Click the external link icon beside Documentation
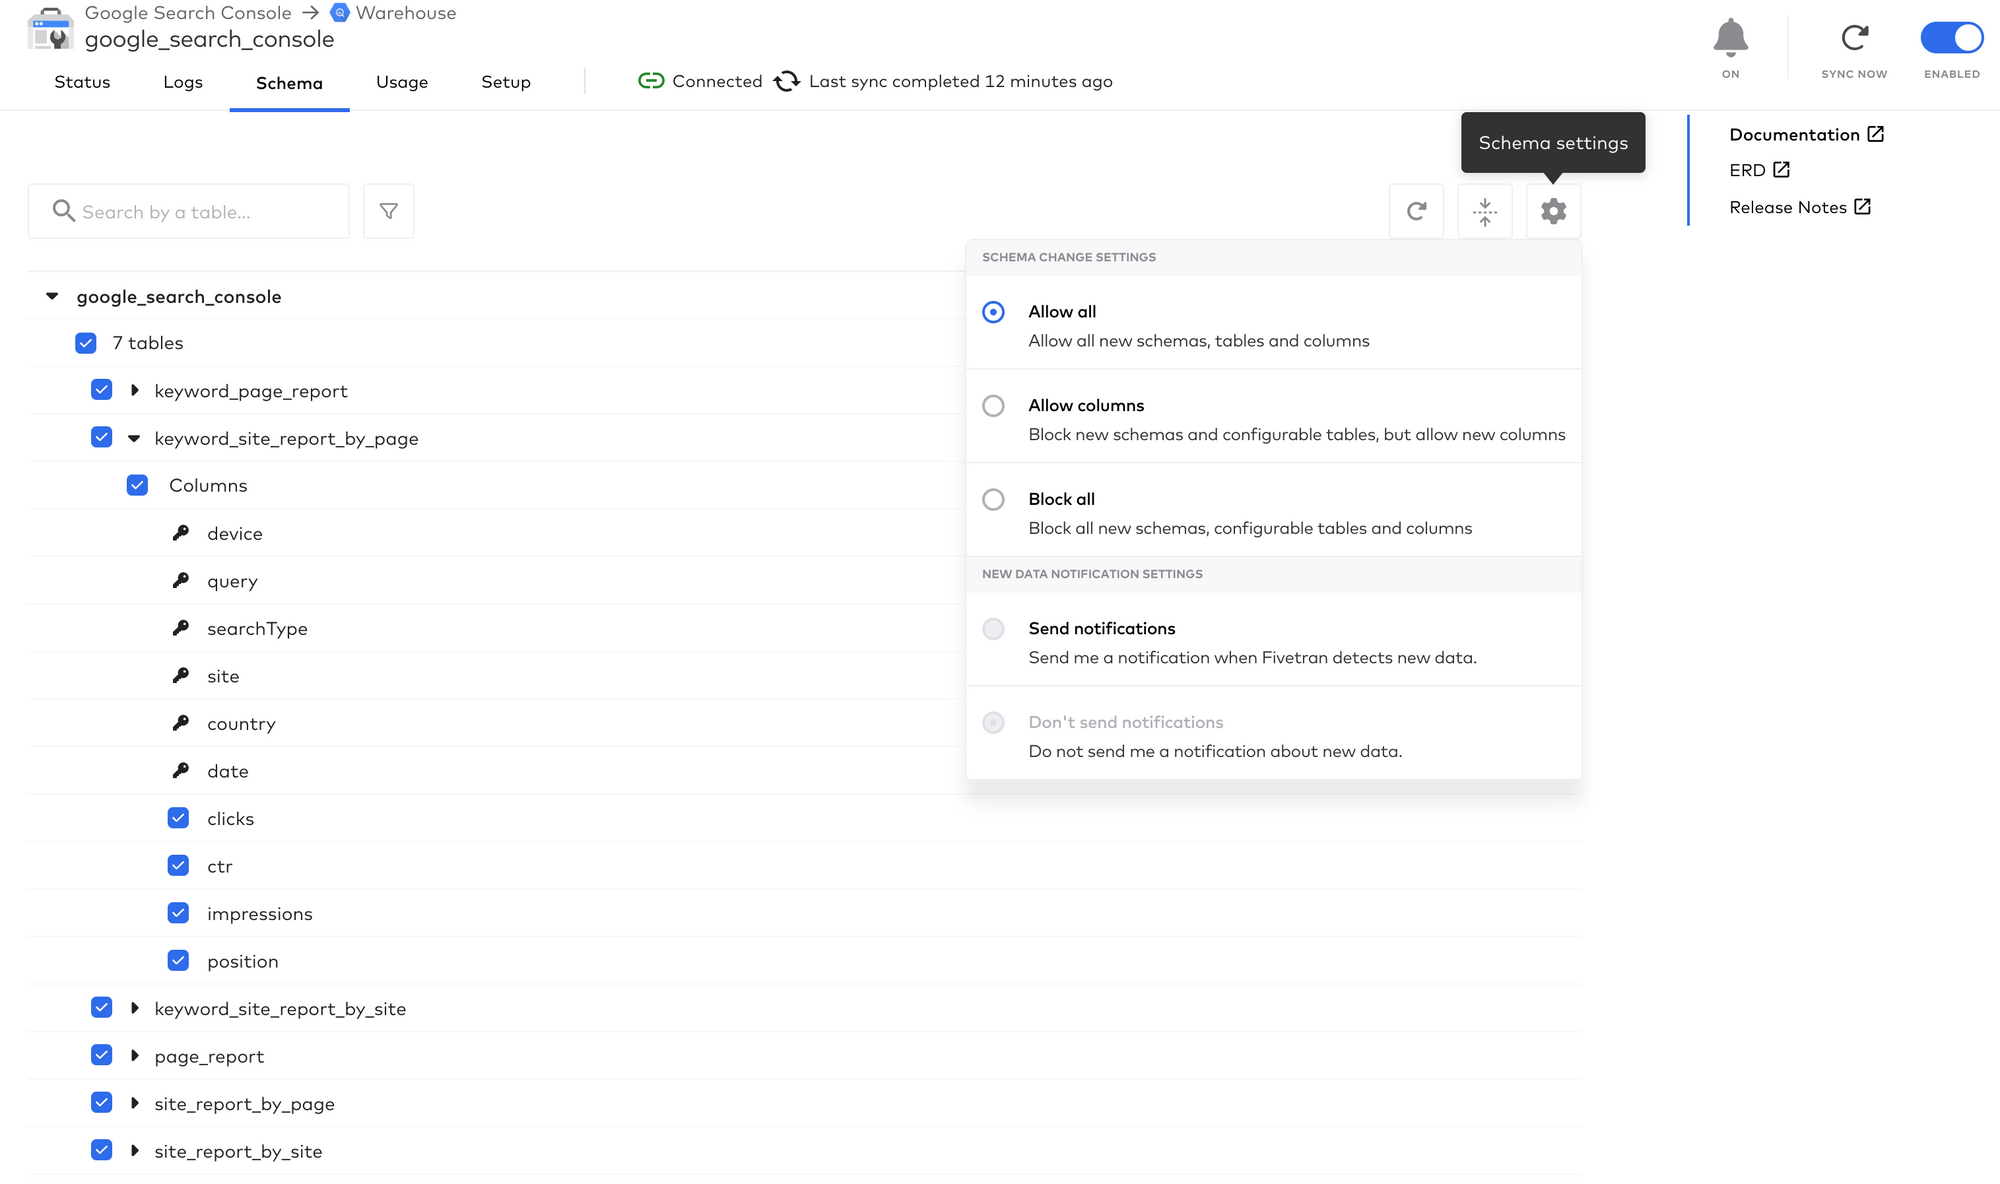2000x1184 pixels. click(1876, 134)
